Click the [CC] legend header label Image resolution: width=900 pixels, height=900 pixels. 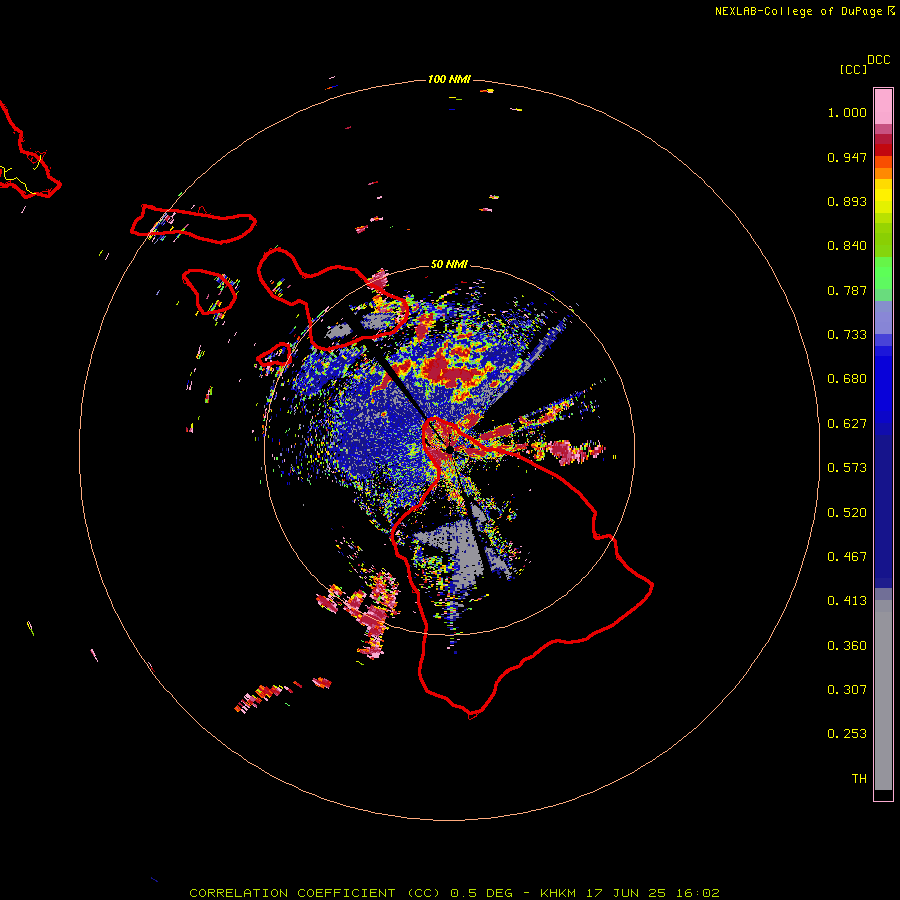click(x=854, y=69)
